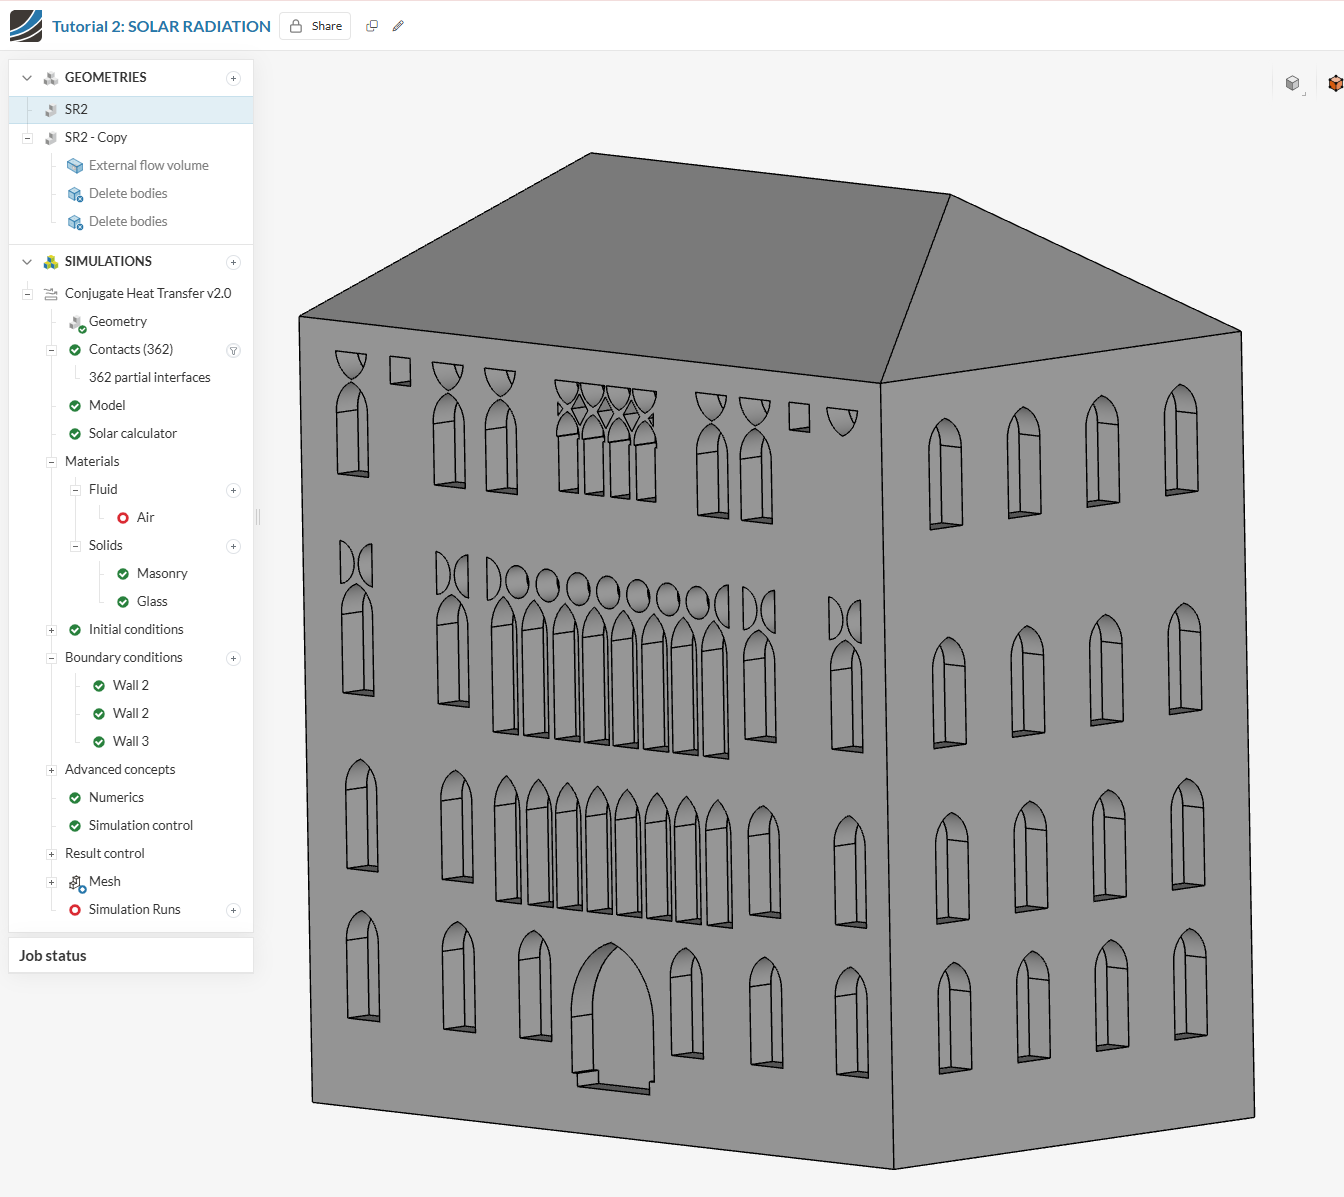Collapse the GEOMETRIES section
The height and width of the screenshot is (1197, 1344).
coord(27,78)
